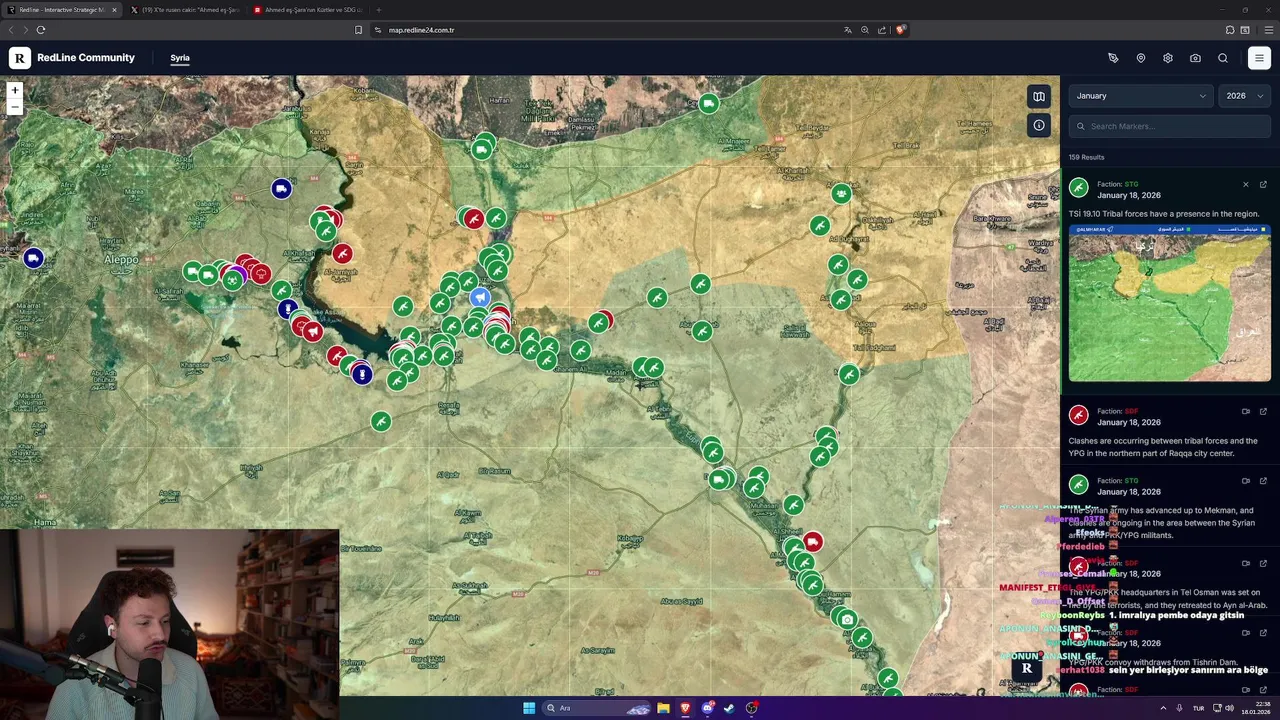Click the Mekman advance STG faction icon
The height and width of the screenshot is (720, 1280).
pyautogui.click(x=1078, y=485)
